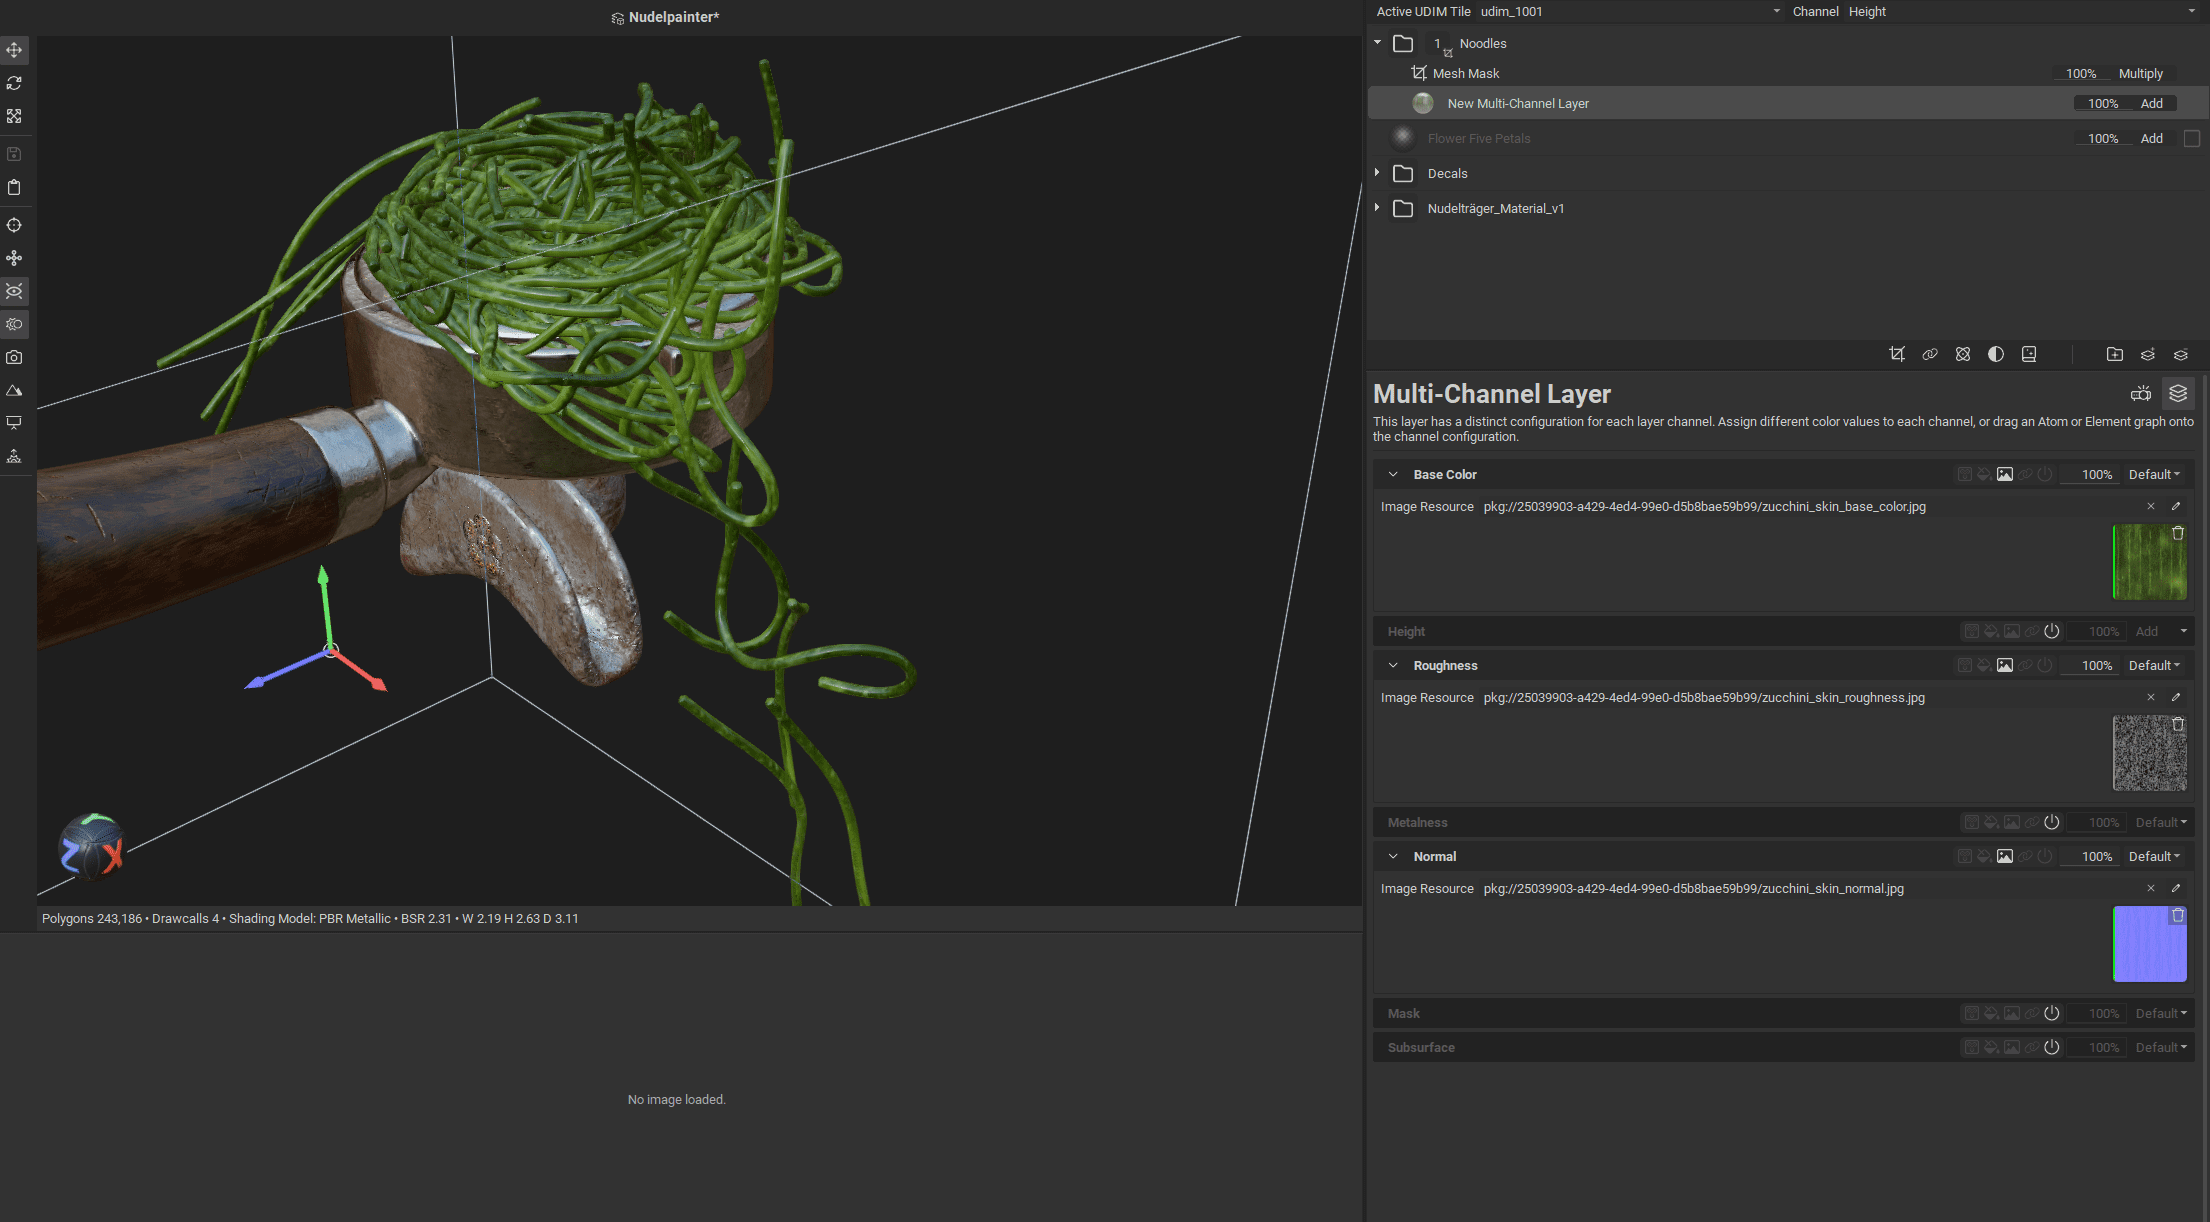Remove the zucchini_skin_base_color image resource
Screen dimensions: 2210x1222
click(2150, 506)
